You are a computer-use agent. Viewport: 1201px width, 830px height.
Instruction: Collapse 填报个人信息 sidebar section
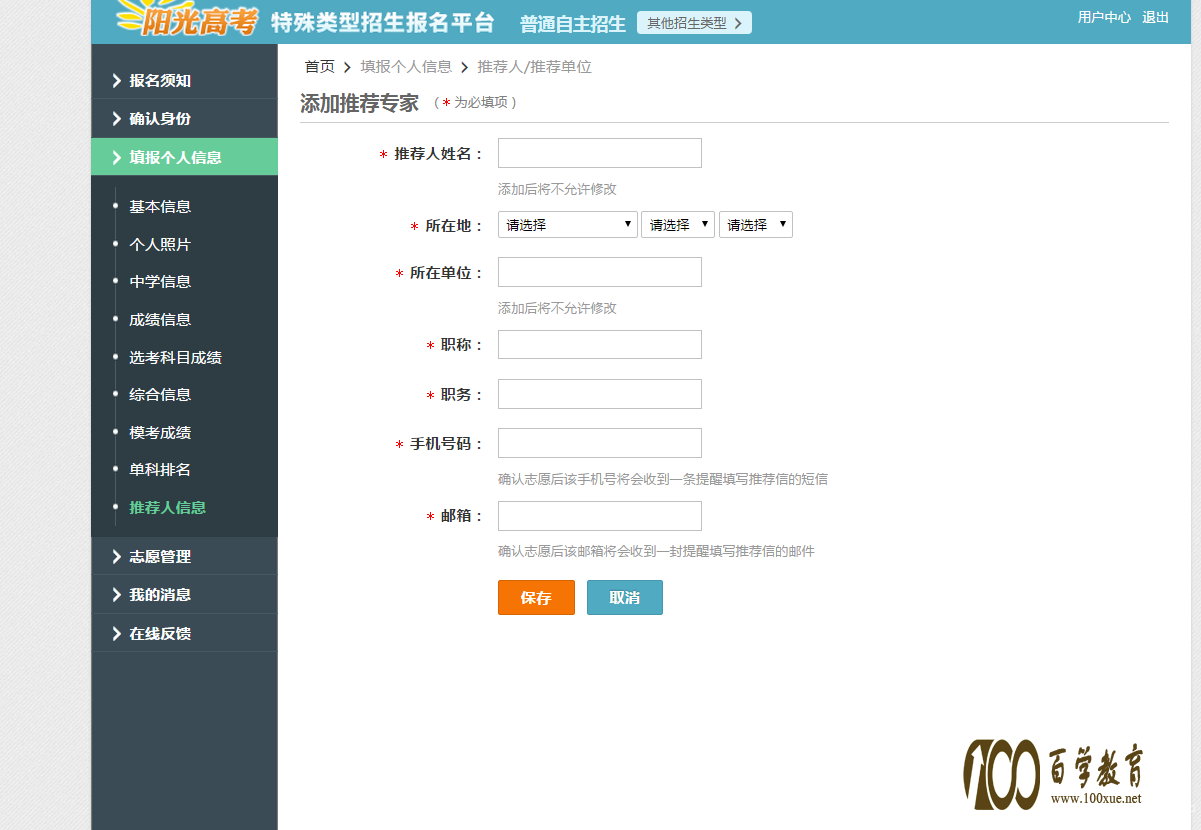tap(184, 157)
